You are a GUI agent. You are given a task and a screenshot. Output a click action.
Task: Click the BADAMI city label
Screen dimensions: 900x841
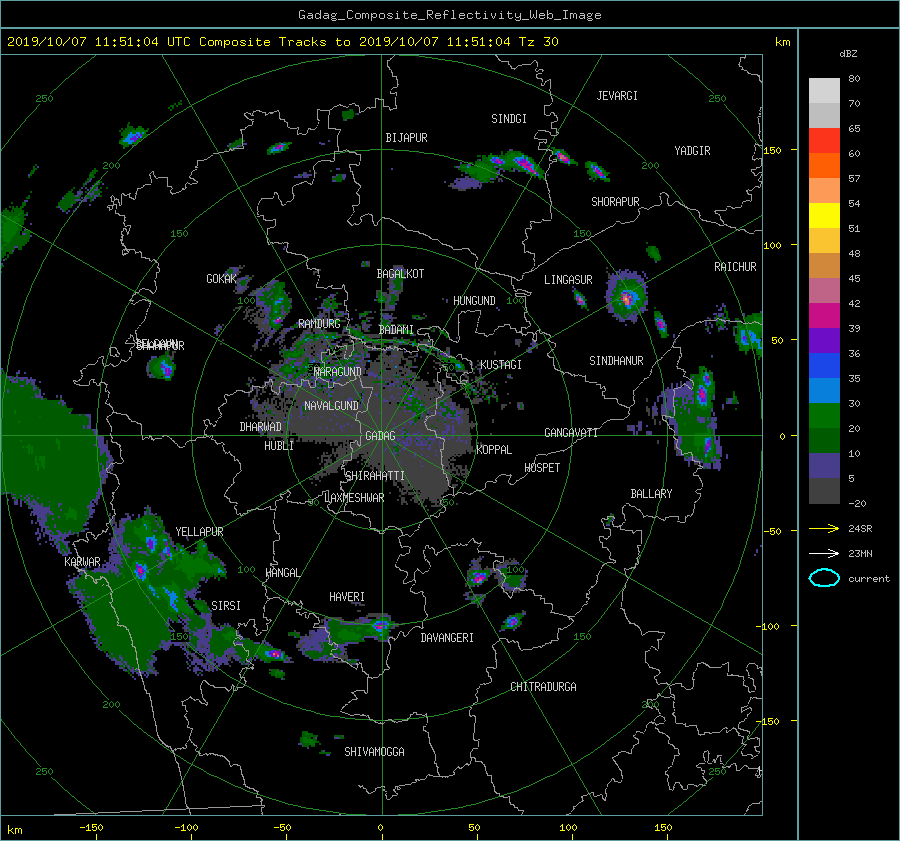click(x=396, y=330)
